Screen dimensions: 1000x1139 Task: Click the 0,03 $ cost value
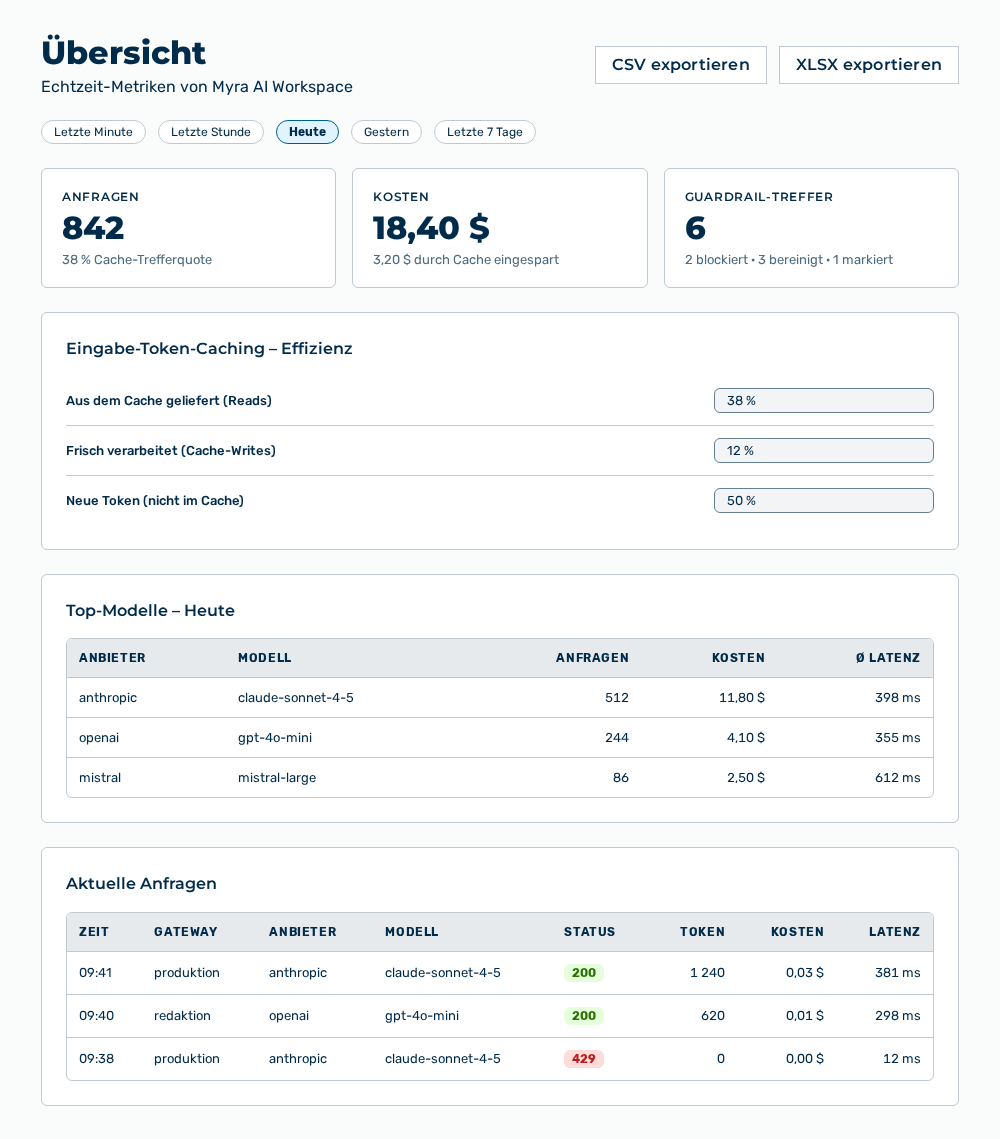coord(805,973)
